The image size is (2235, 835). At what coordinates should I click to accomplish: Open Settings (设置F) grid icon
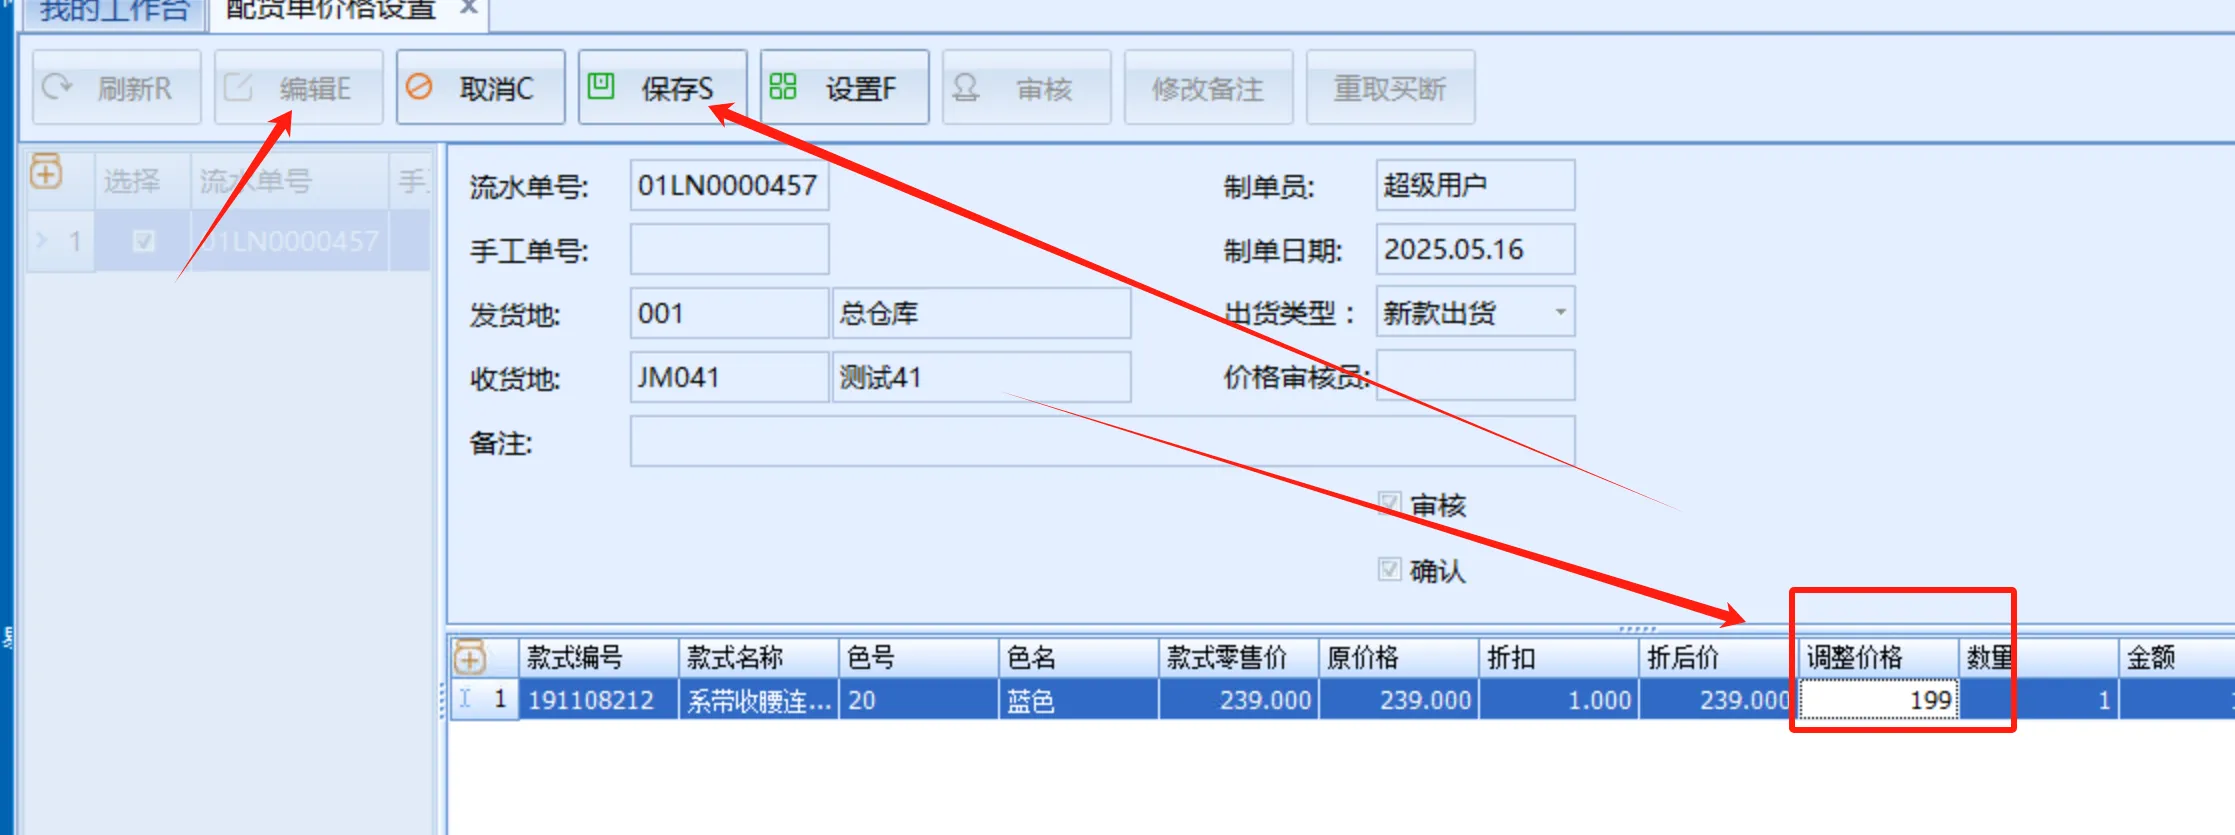click(x=783, y=87)
